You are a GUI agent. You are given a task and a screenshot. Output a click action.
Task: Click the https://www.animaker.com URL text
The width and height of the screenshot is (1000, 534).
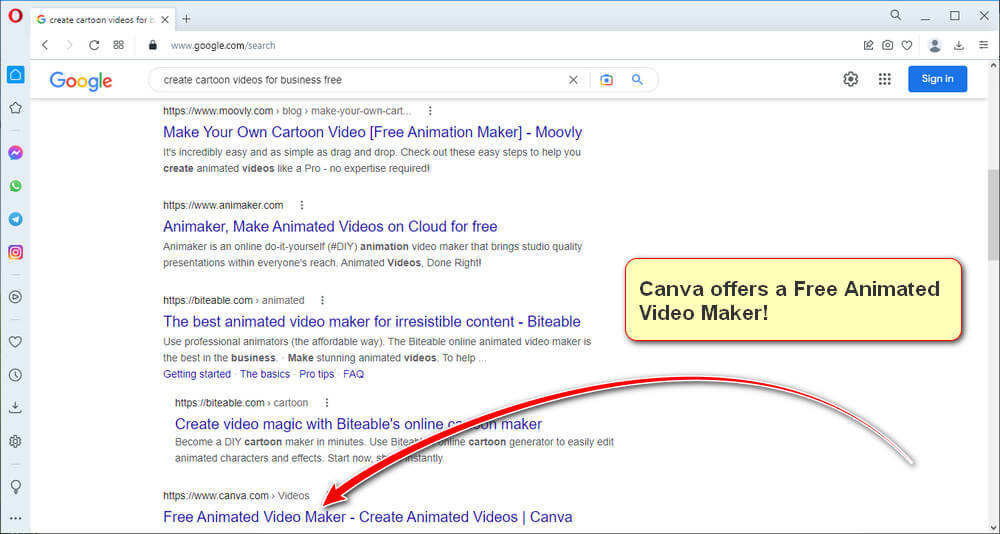[223, 205]
